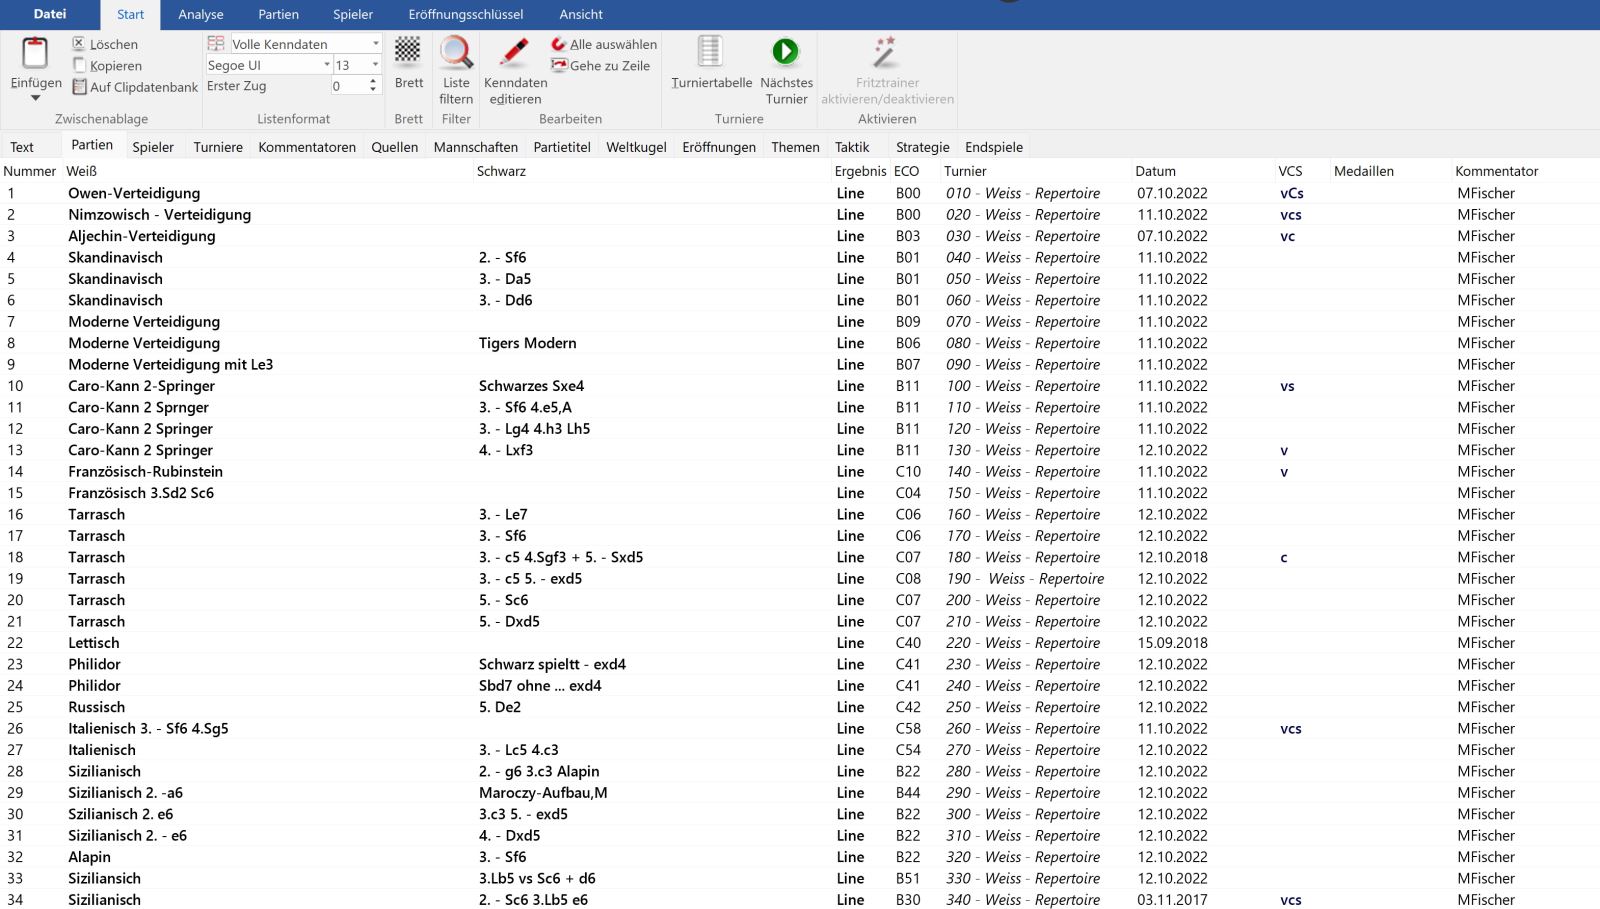This screenshot has height=909, width=1600.
Task: Switch to the Eröffnungen tab
Action: (x=718, y=147)
